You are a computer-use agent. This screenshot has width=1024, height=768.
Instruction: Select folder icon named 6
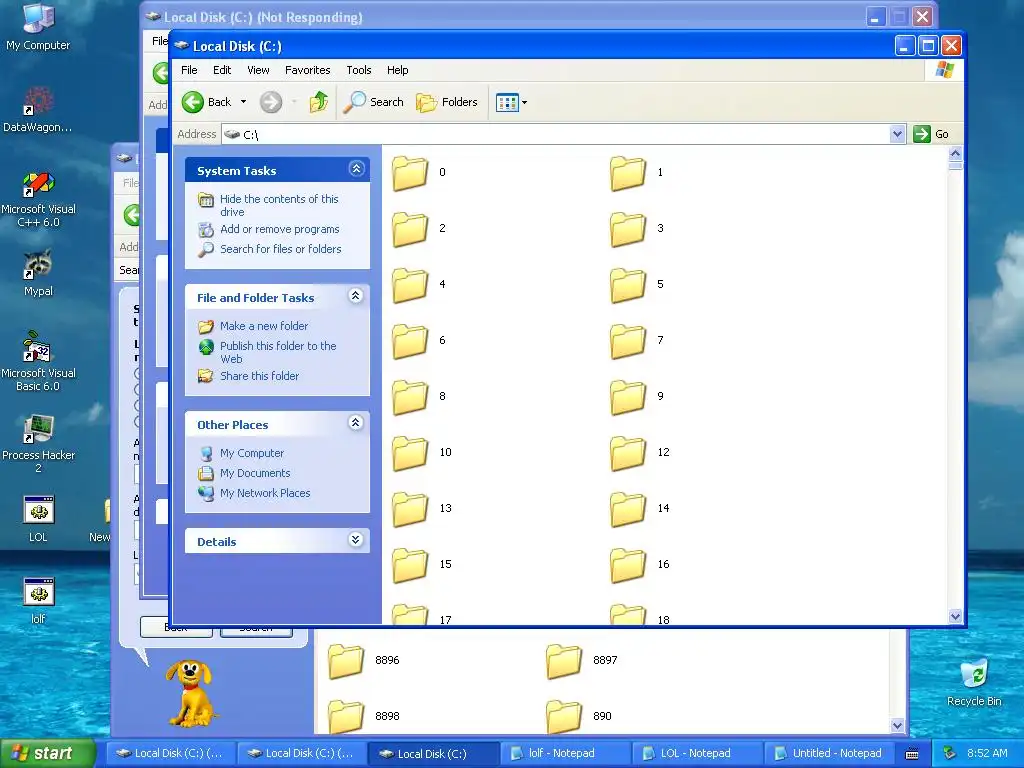pyautogui.click(x=410, y=342)
